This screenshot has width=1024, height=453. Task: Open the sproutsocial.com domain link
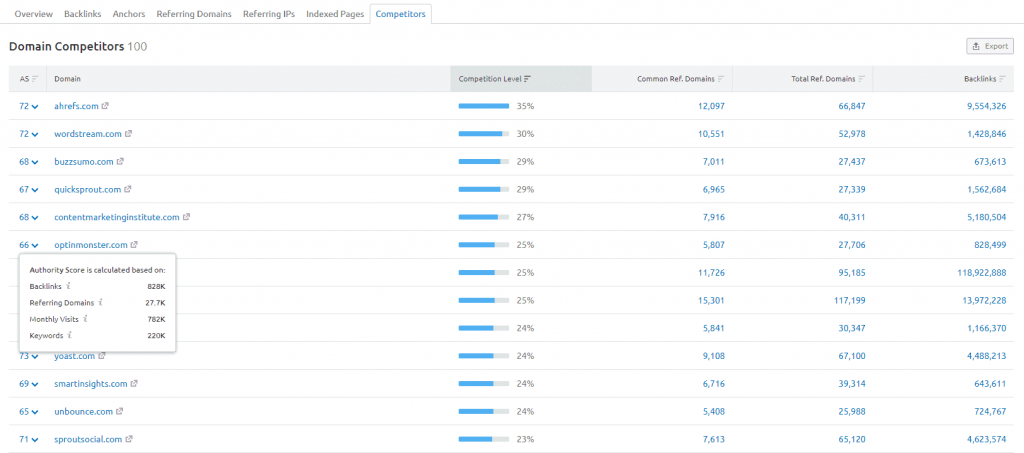[88, 439]
